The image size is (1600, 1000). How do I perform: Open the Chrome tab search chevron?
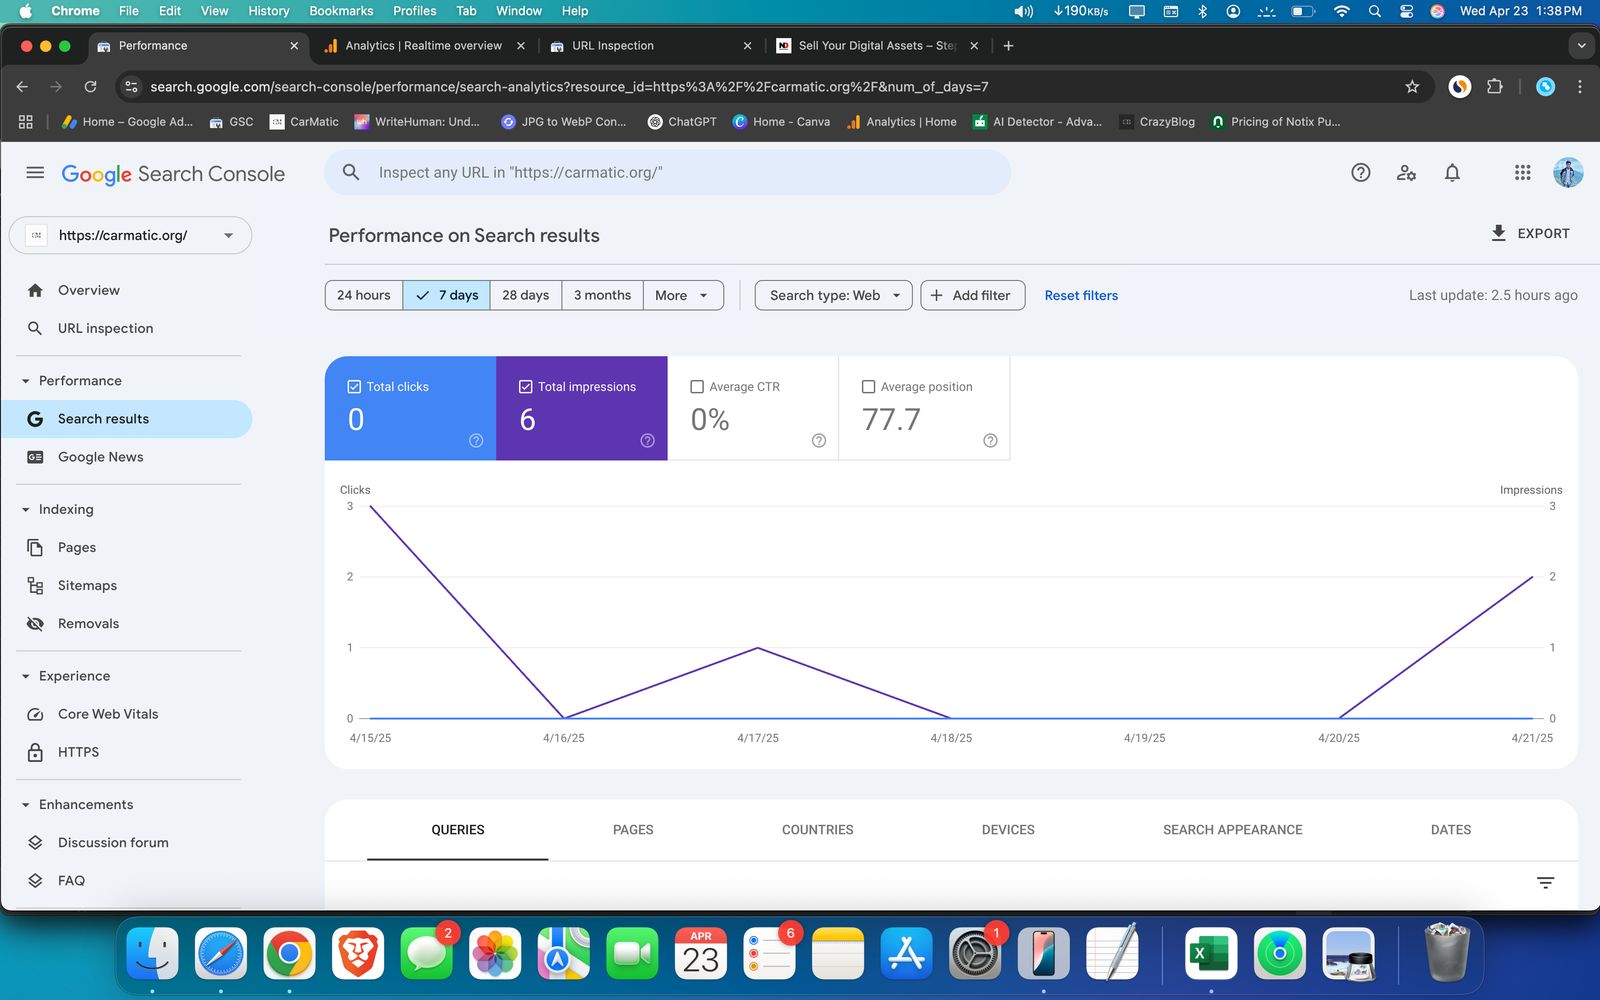click(1581, 46)
